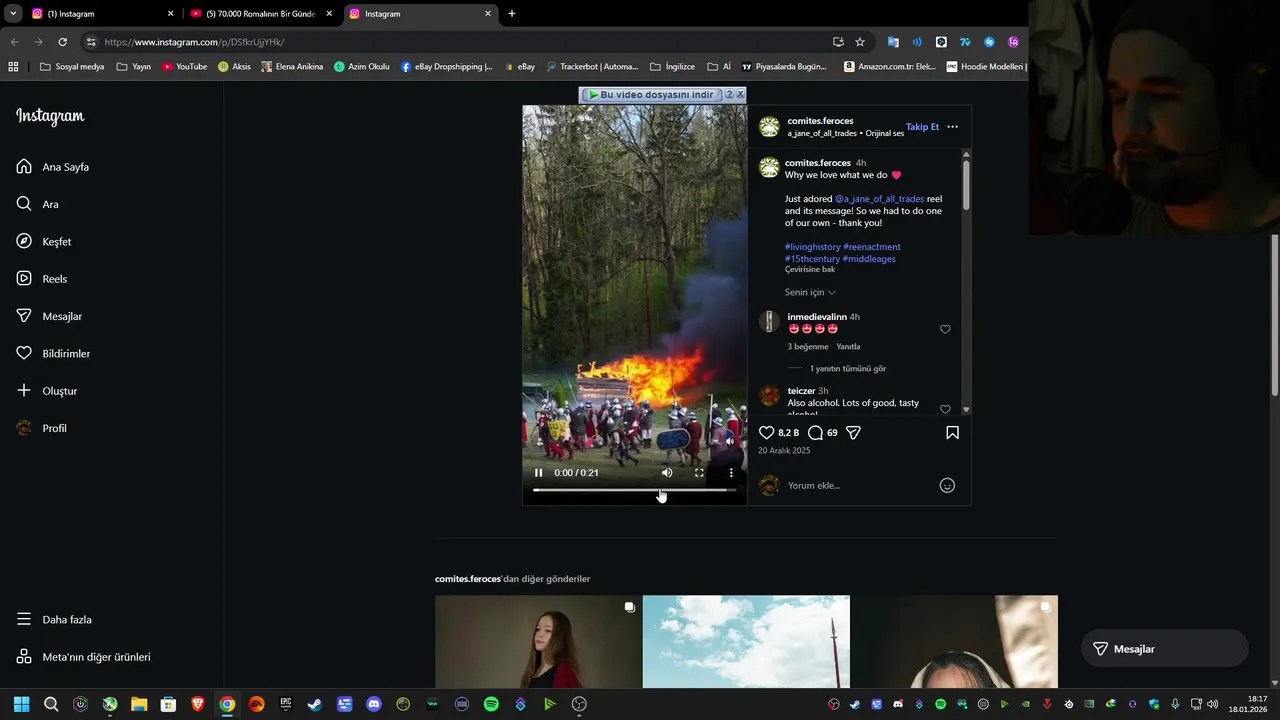
Task: Expand the Senin için comment sort dropdown
Action: click(x=810, y=292)
